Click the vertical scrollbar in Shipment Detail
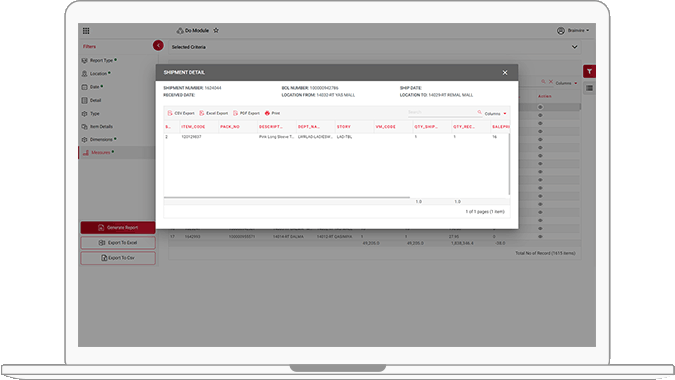Image resolution: width=675 pixels, height=380 pixels. [x=509, y=164]
